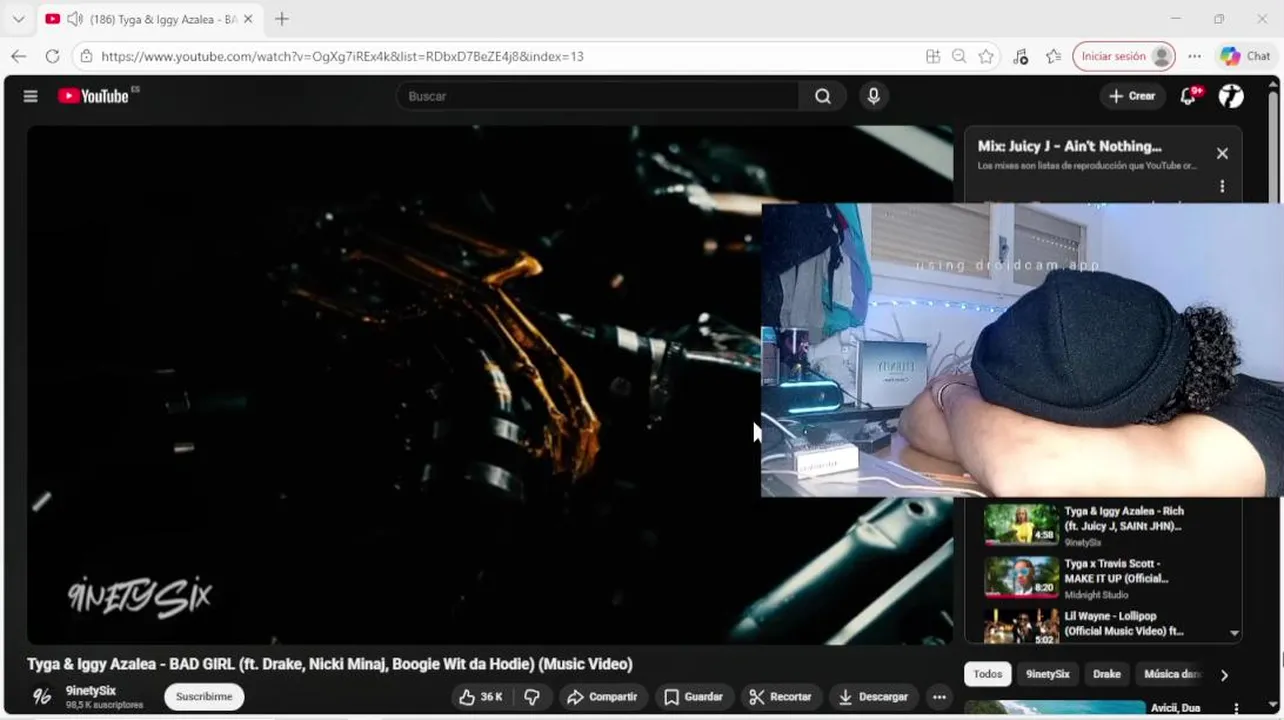Open the YouTube hamburger guide menu
Image resolution: width=1284 pixels, height=720 pixels.
[30, 96]
